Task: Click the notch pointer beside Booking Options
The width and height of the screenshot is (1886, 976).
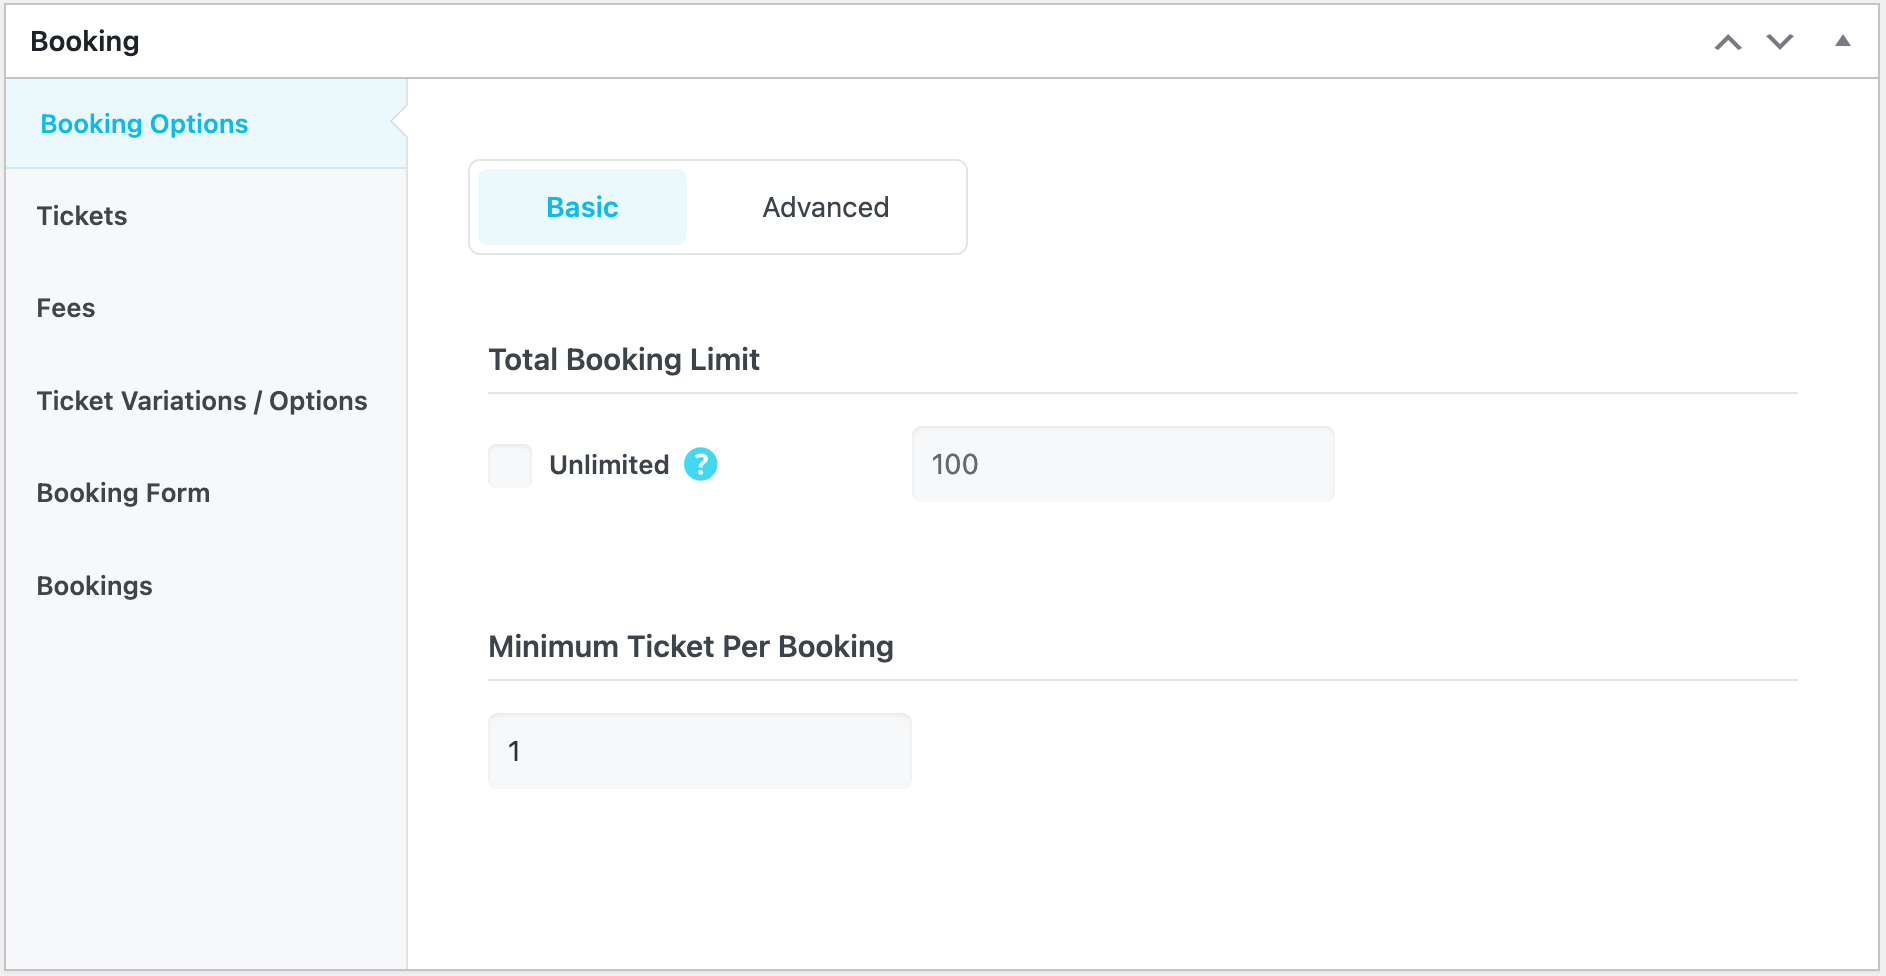Action: (399, 123)
